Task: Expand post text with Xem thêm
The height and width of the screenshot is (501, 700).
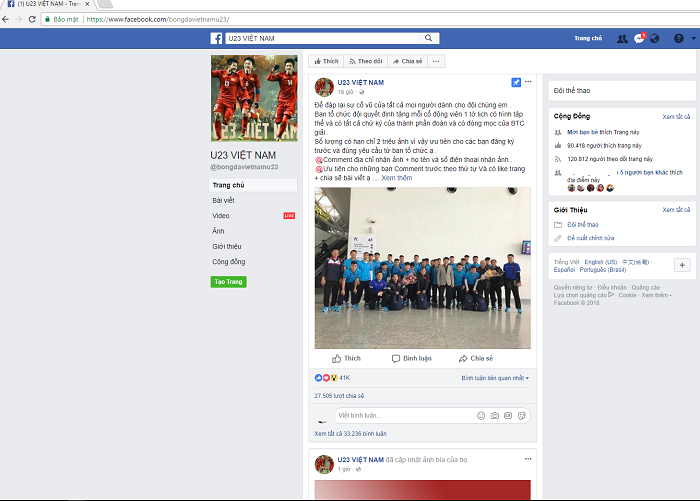Action: tap(396, 178)
